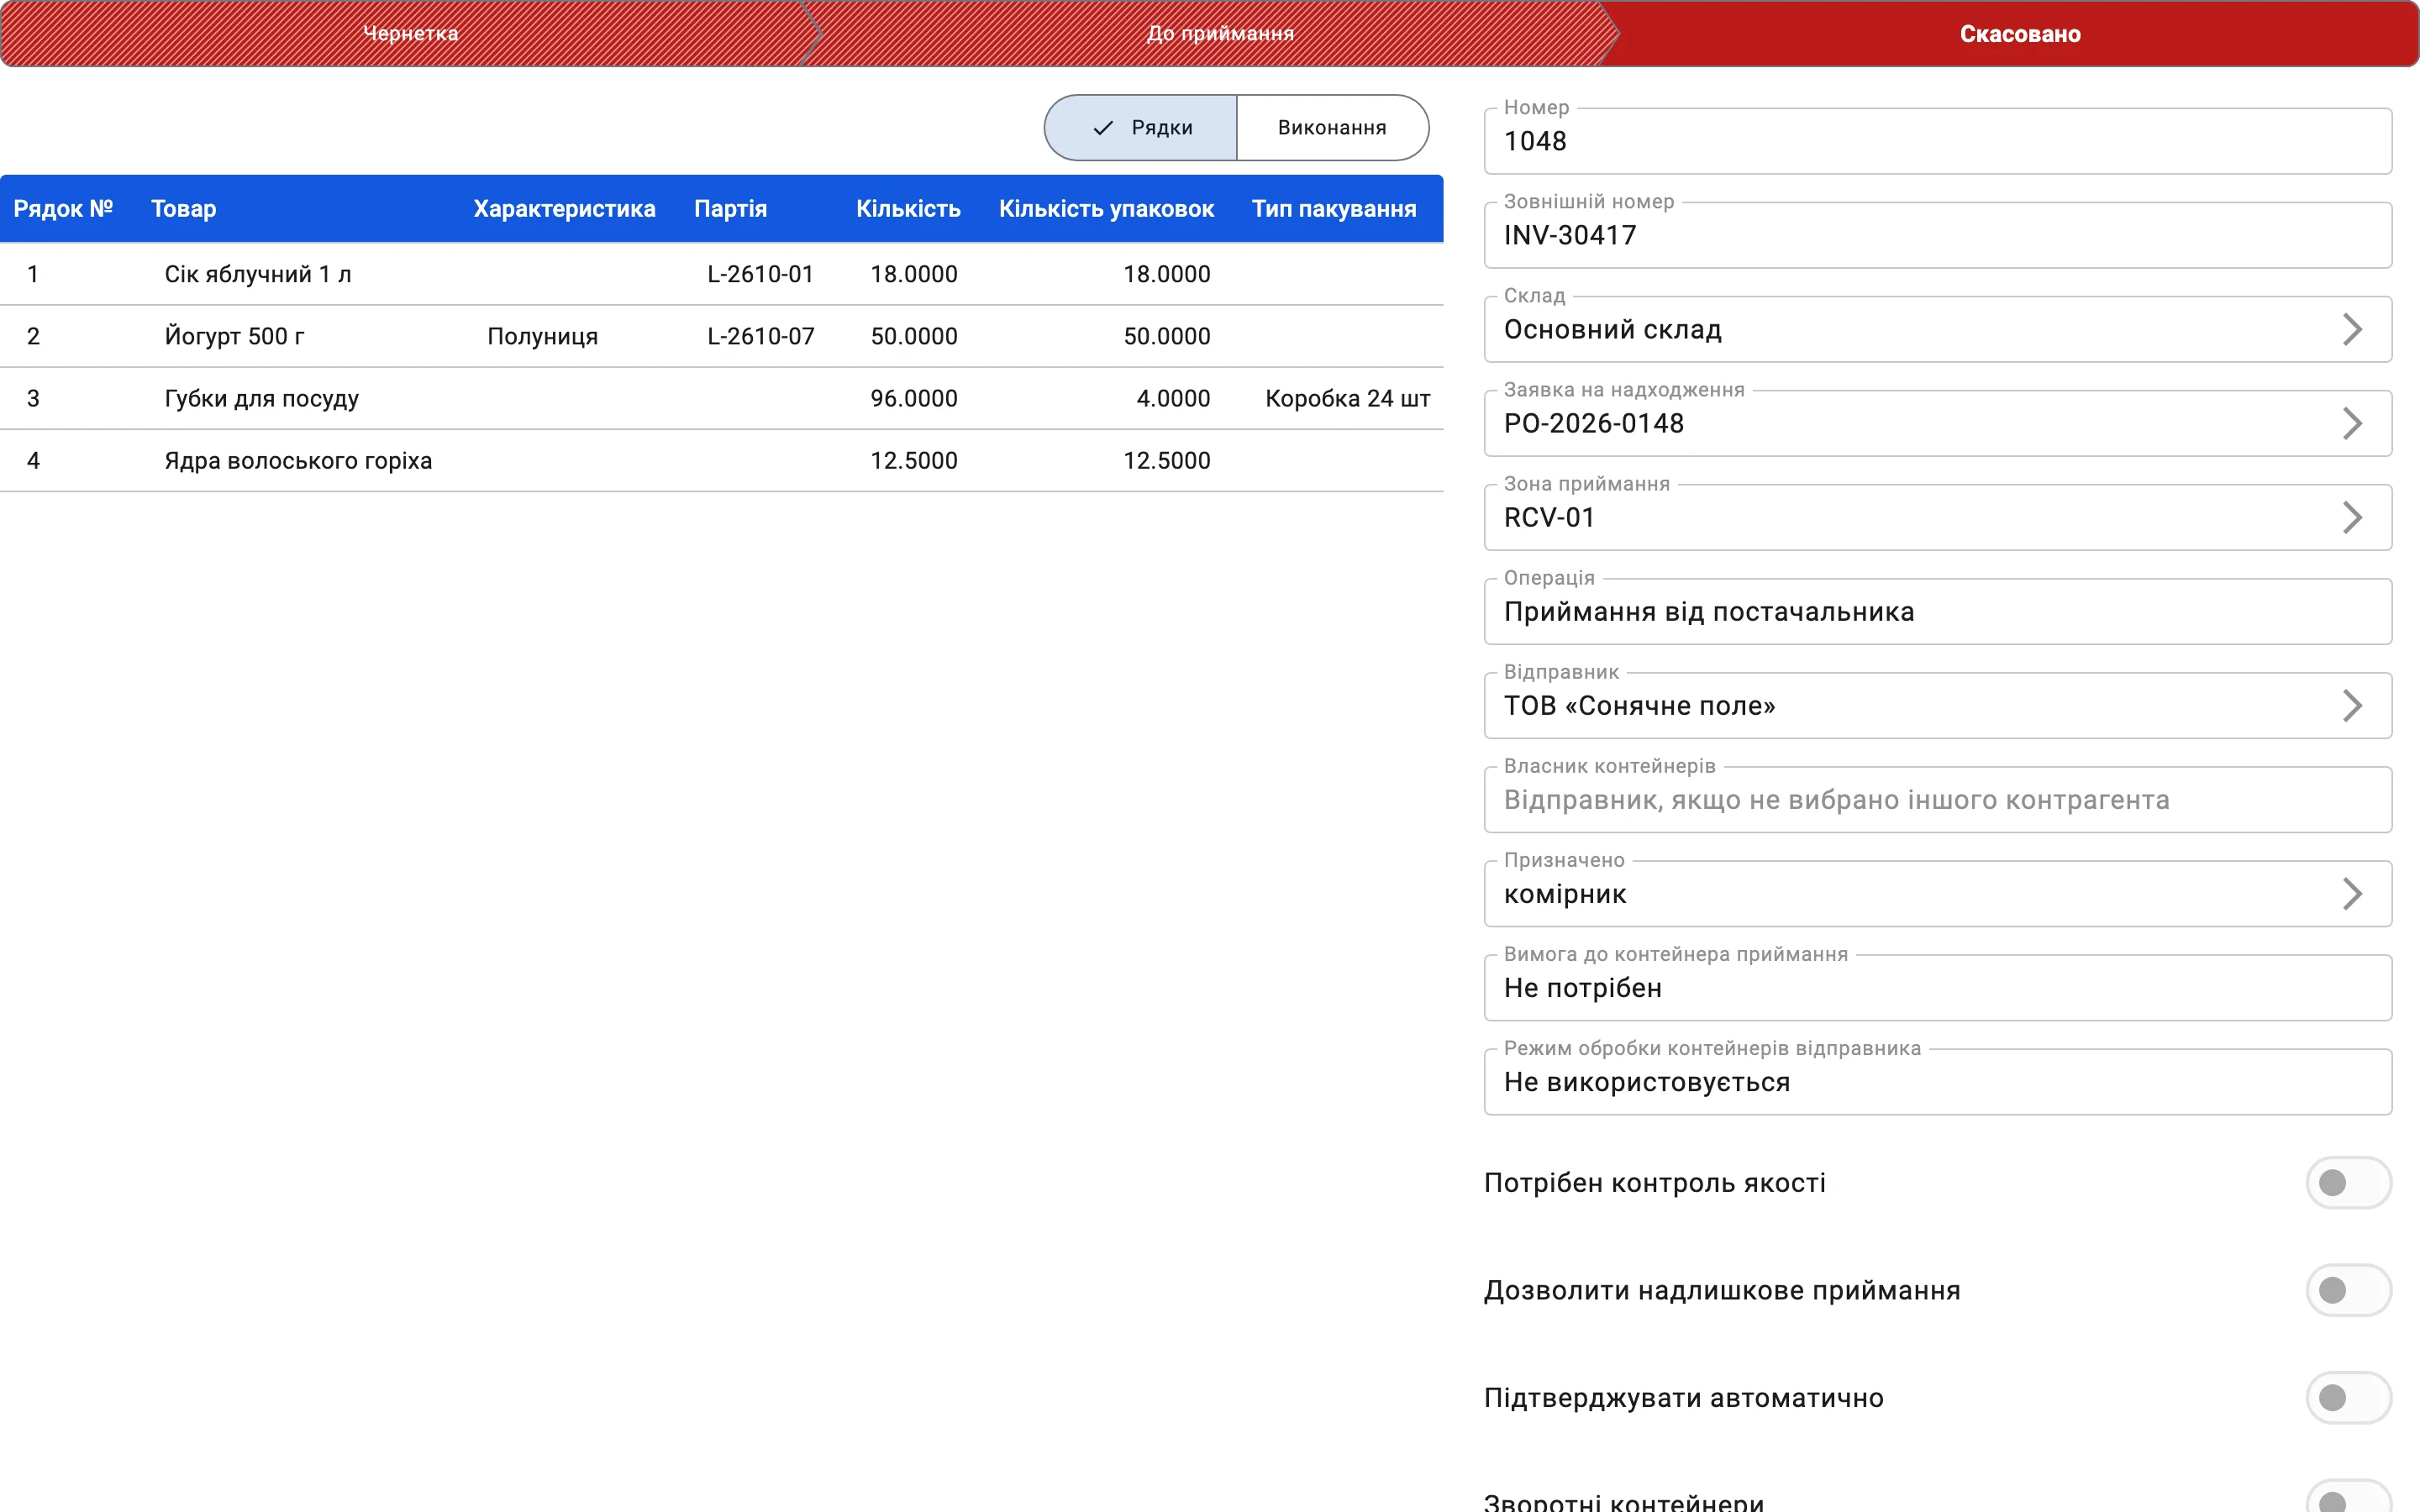Click the Кількість упаковок column header
The height and width of the screenshot is (1512, 2420).
(1106, 209)
